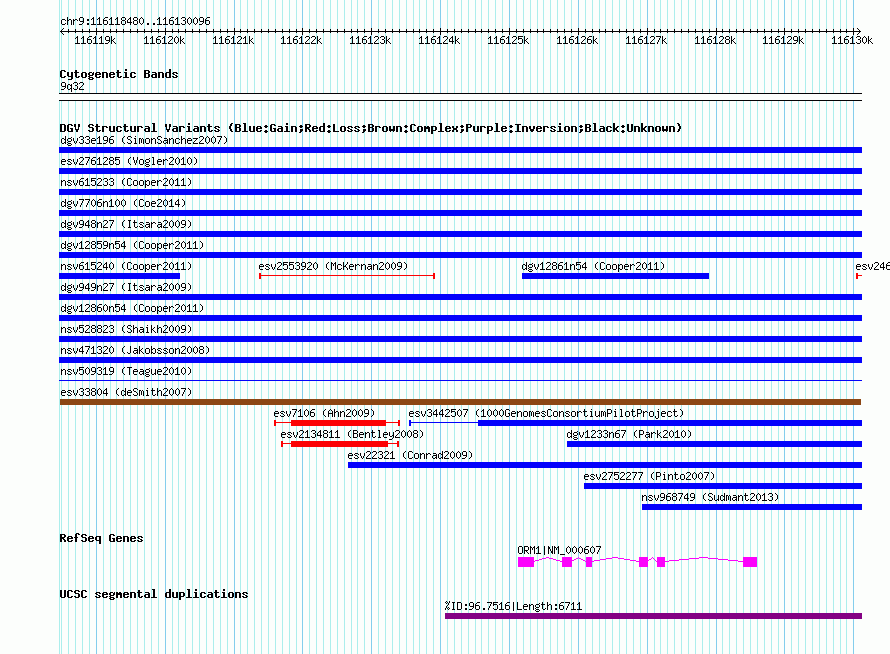Click the nsv528823 (Shaikh2009) label
Screen dimensions: 890x654
click(x=126, y=329)
